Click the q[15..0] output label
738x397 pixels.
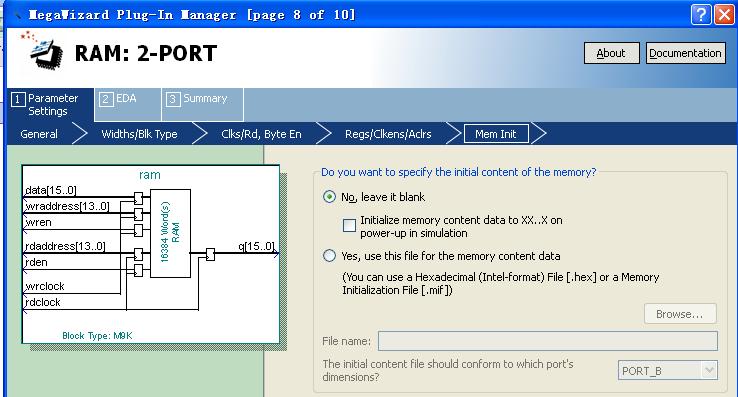[x=257, y=246]
